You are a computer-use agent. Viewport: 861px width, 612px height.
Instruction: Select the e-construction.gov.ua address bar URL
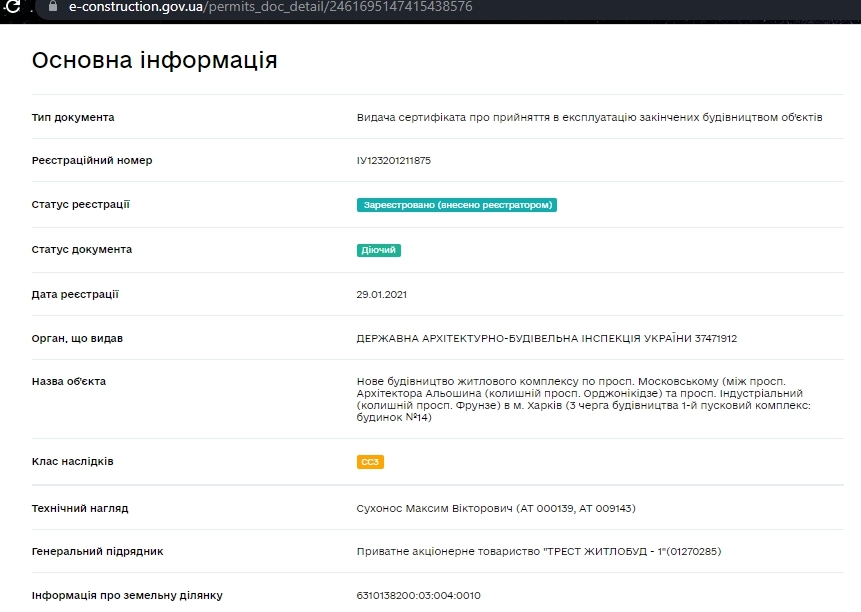click(x=271, y=7)
